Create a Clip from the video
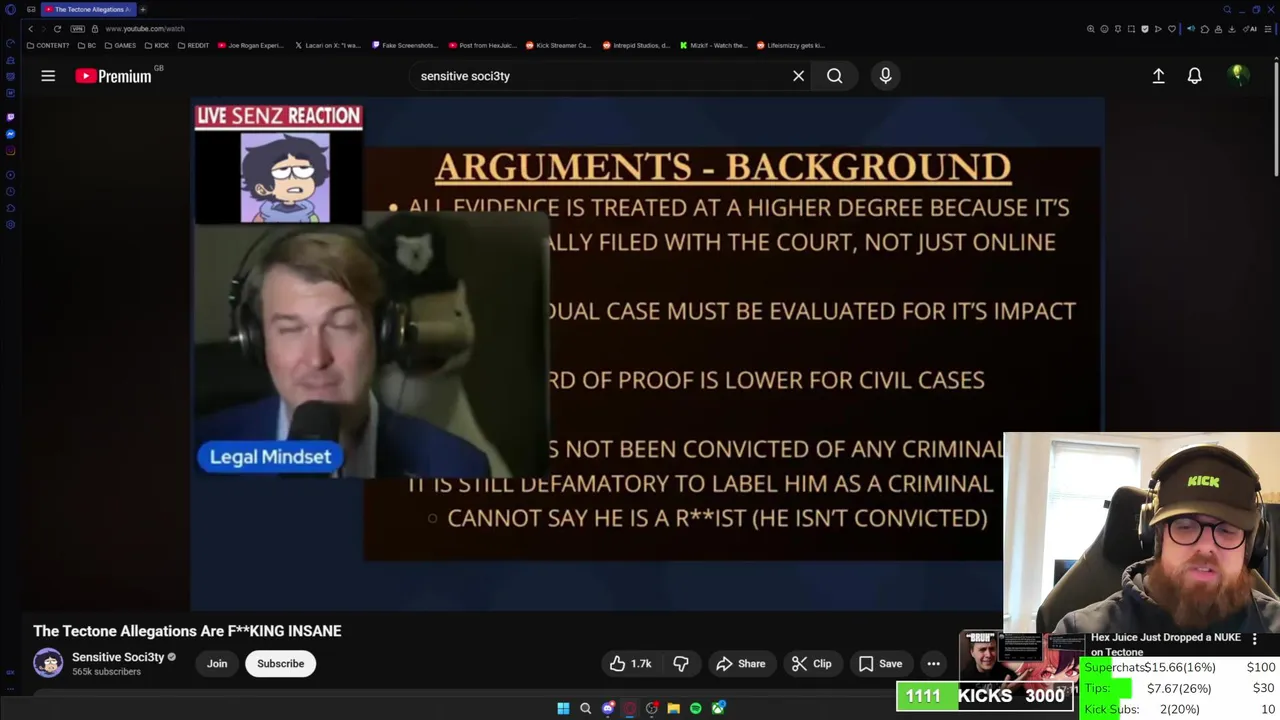The width and height of the screenshot is (1280, 720). pos(812,664)
